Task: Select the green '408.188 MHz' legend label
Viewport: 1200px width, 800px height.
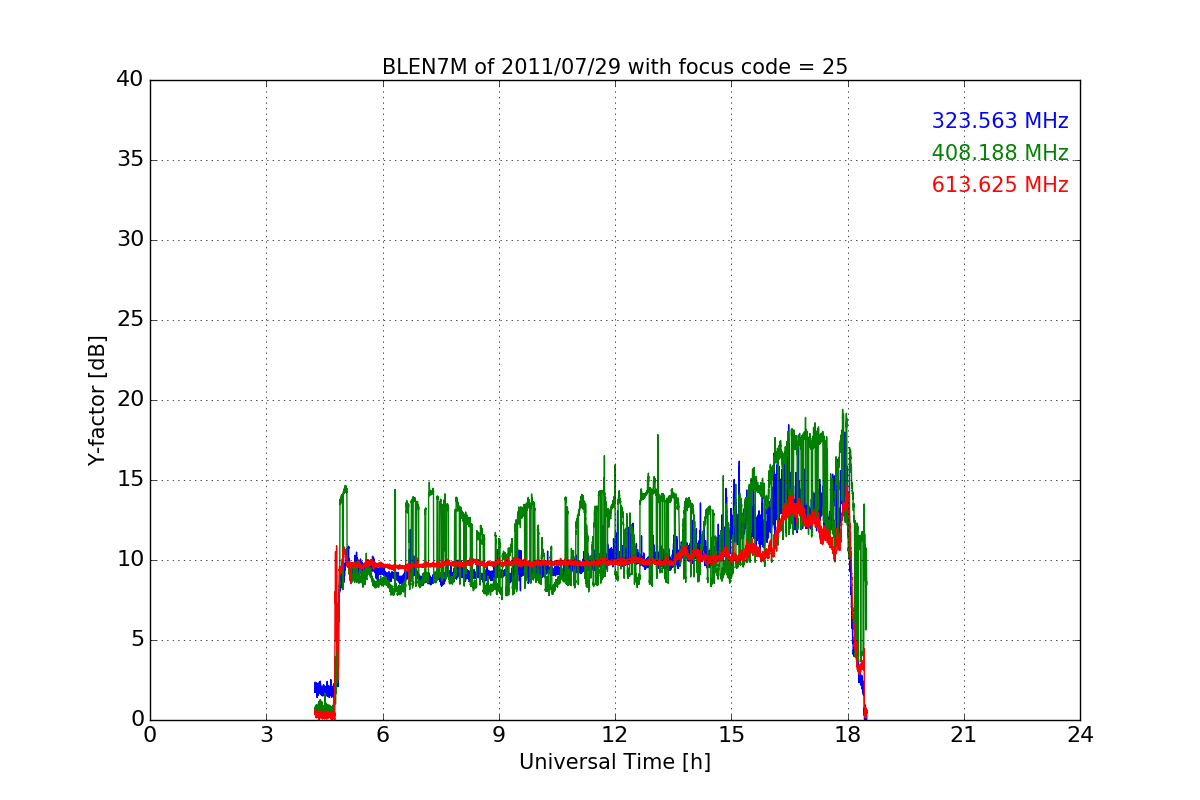Action: [1000, 153]
